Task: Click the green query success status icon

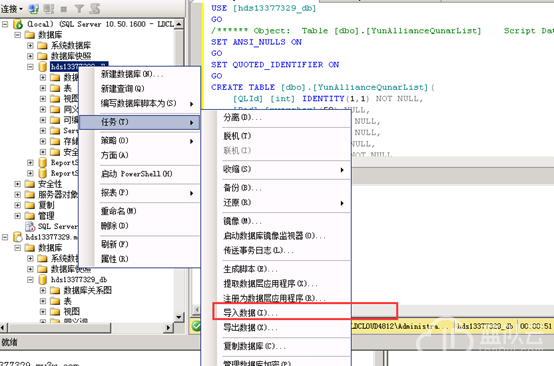Action: click(x=195, y=326)
